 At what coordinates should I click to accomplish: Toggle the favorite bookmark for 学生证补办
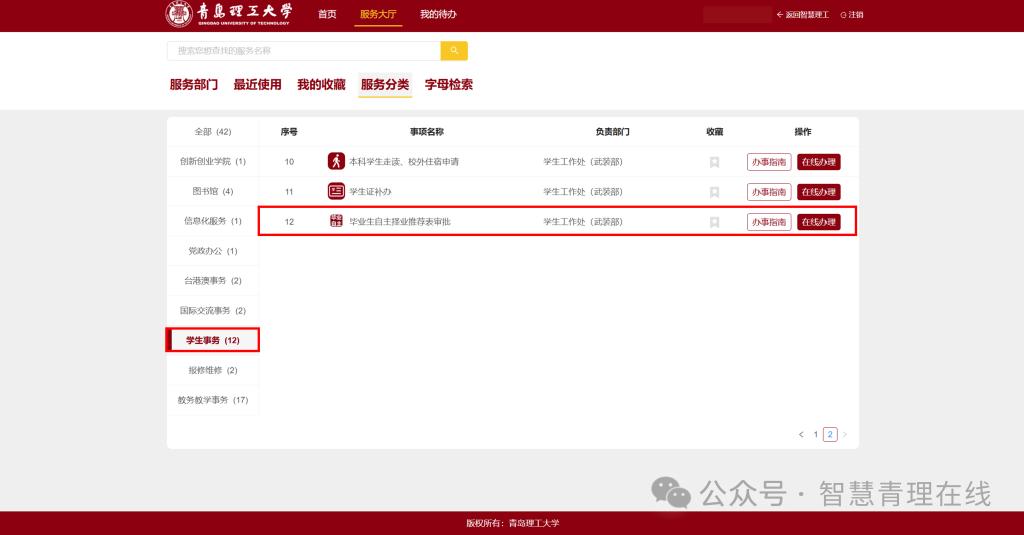pyautogui.click(x=714, y=192)
